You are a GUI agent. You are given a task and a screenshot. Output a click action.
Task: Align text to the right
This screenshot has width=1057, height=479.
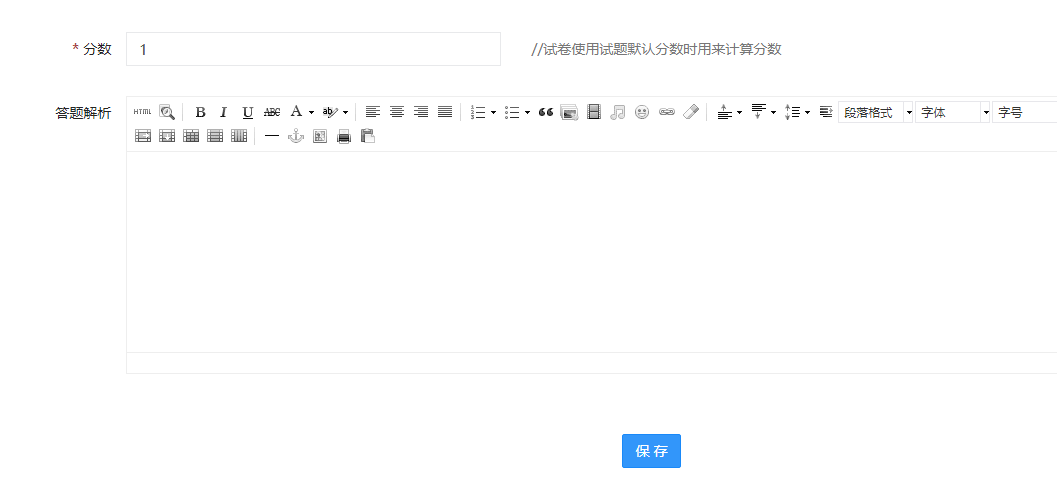pyautogui.click(x=421, y=112)
